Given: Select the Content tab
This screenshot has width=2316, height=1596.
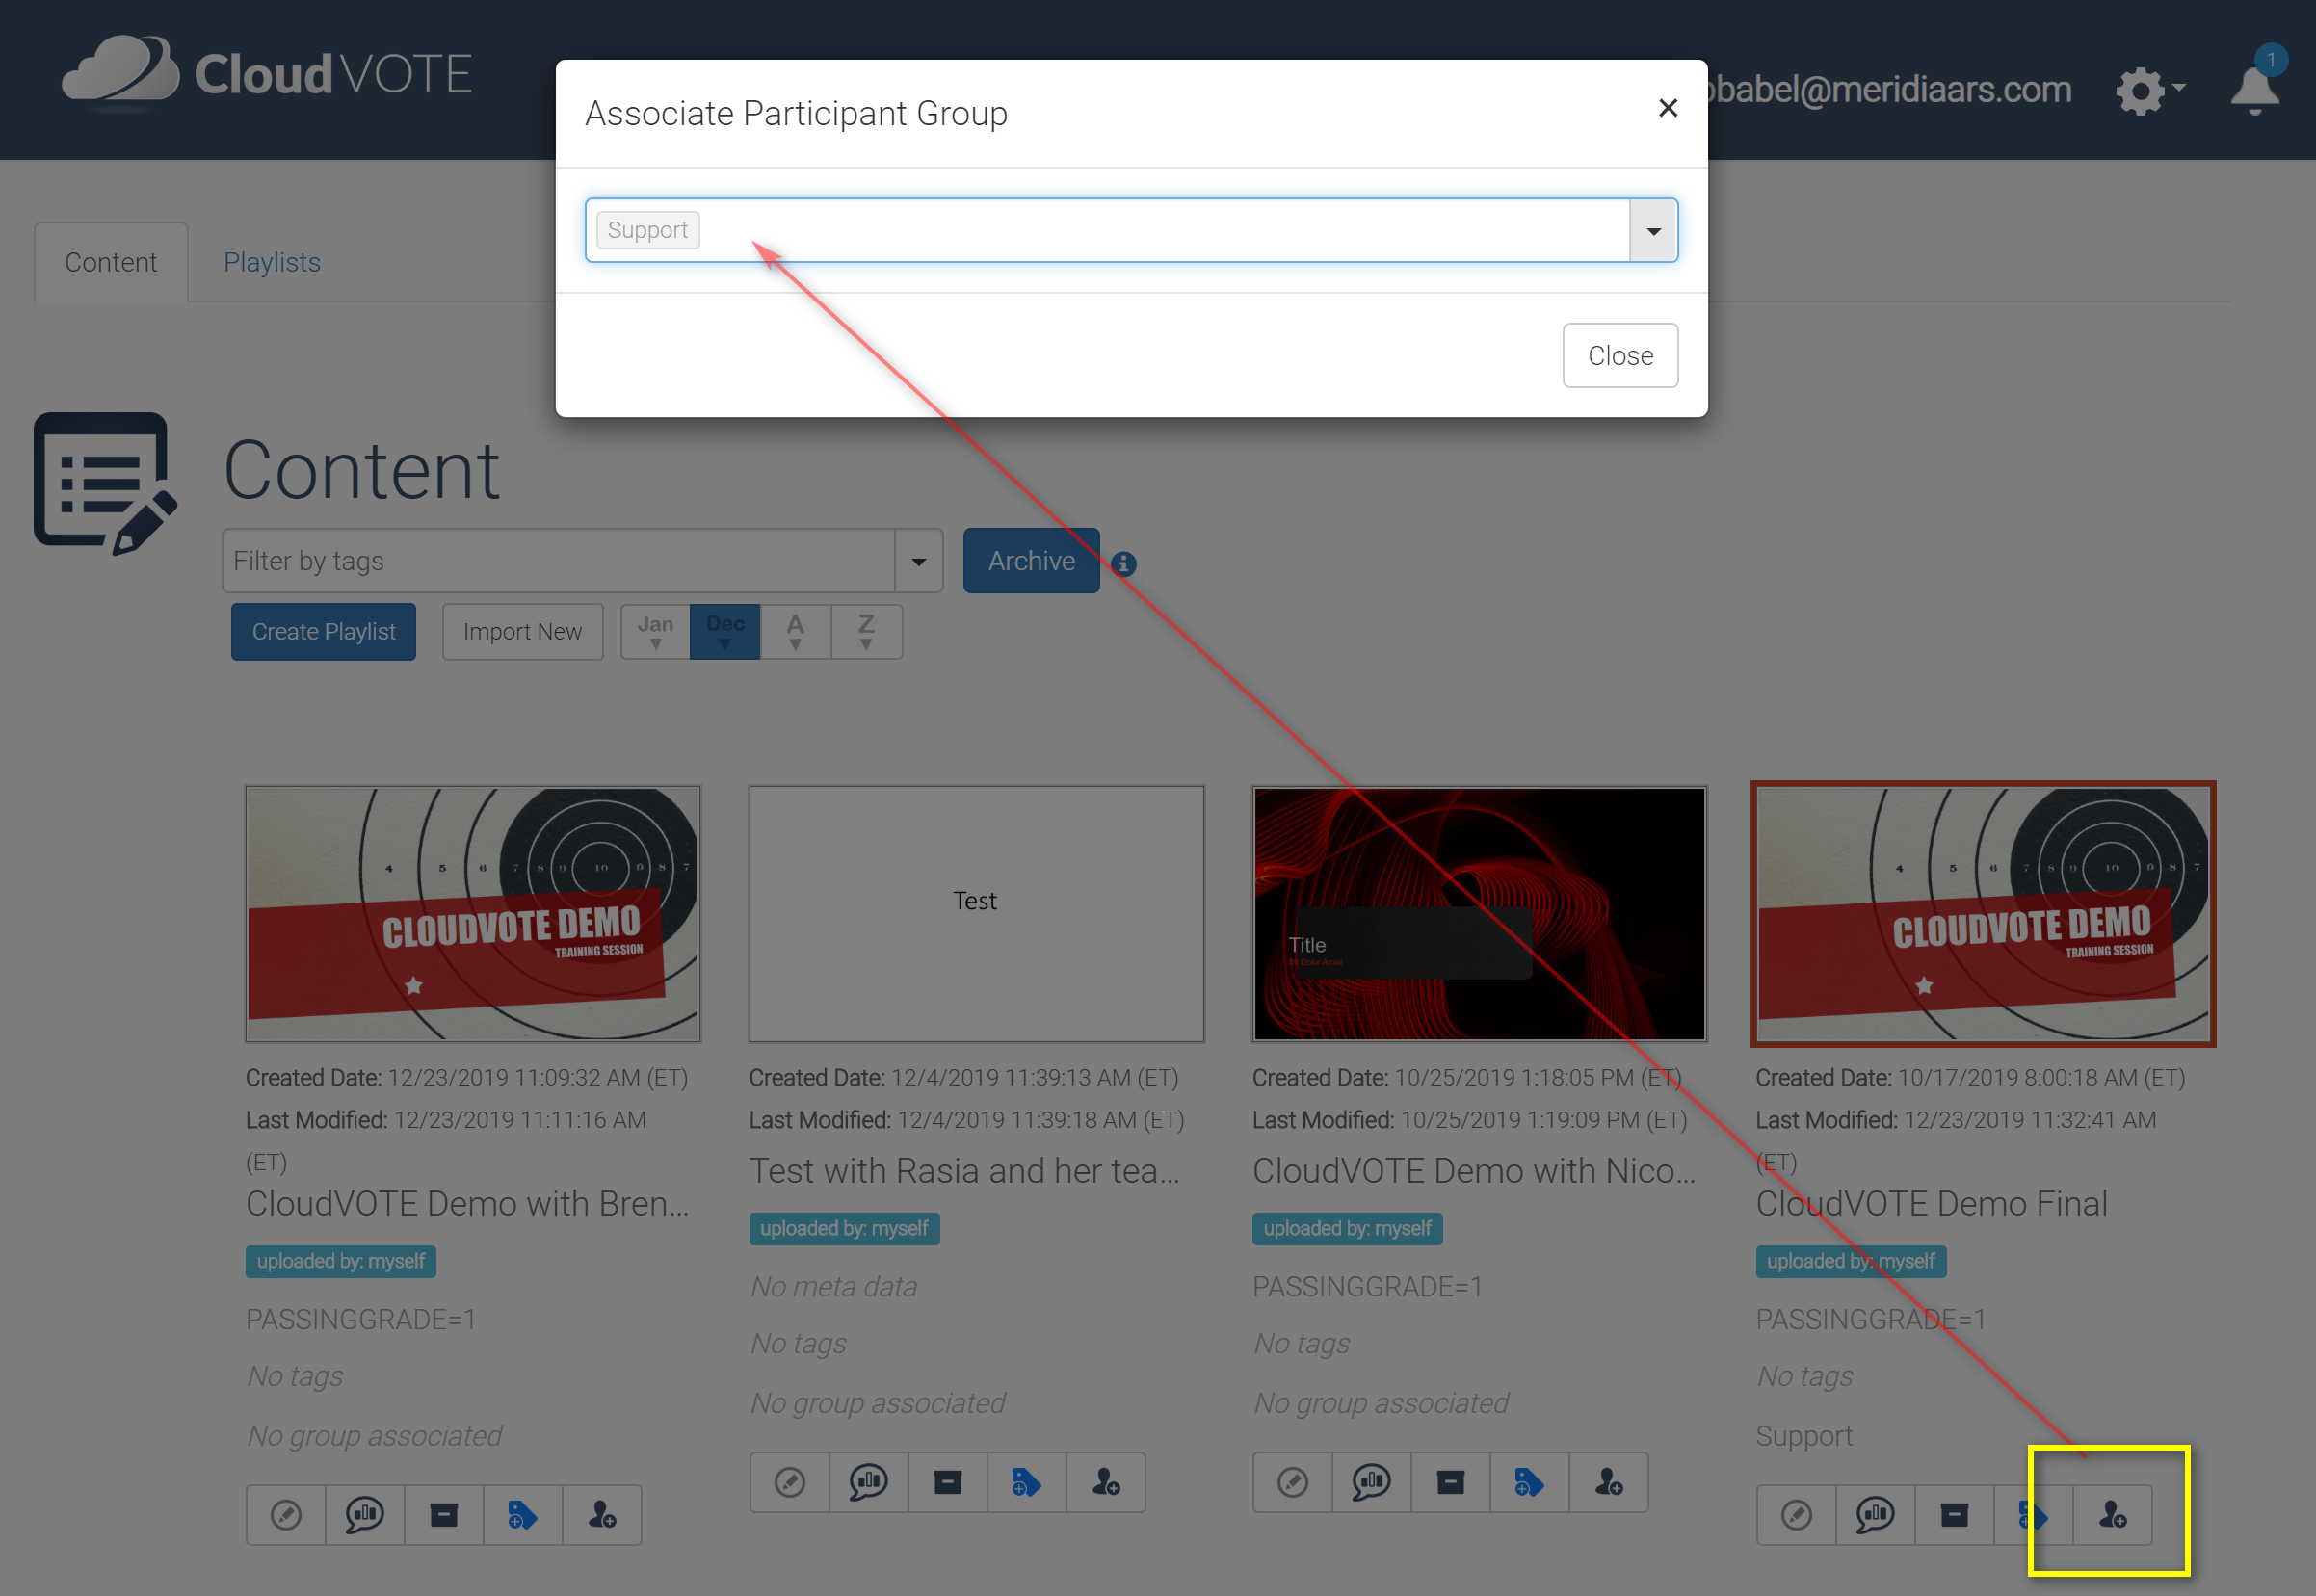Looking at the screenshot, I should tap(111, 262).
